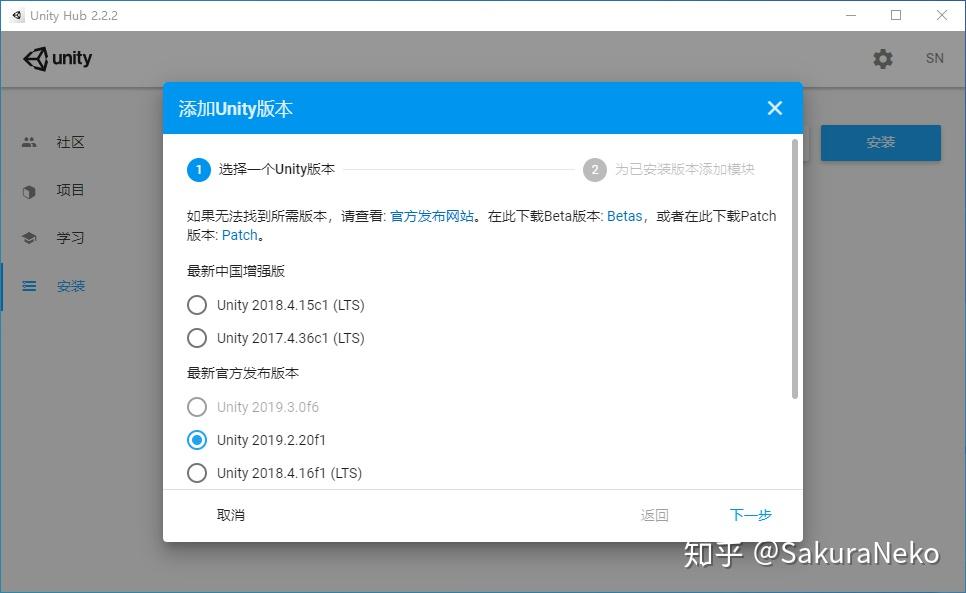Click the blue 安装 (Install) button
Image resolution: width=966 pixels, height=593 pixels.
click(x=880, y=143)
